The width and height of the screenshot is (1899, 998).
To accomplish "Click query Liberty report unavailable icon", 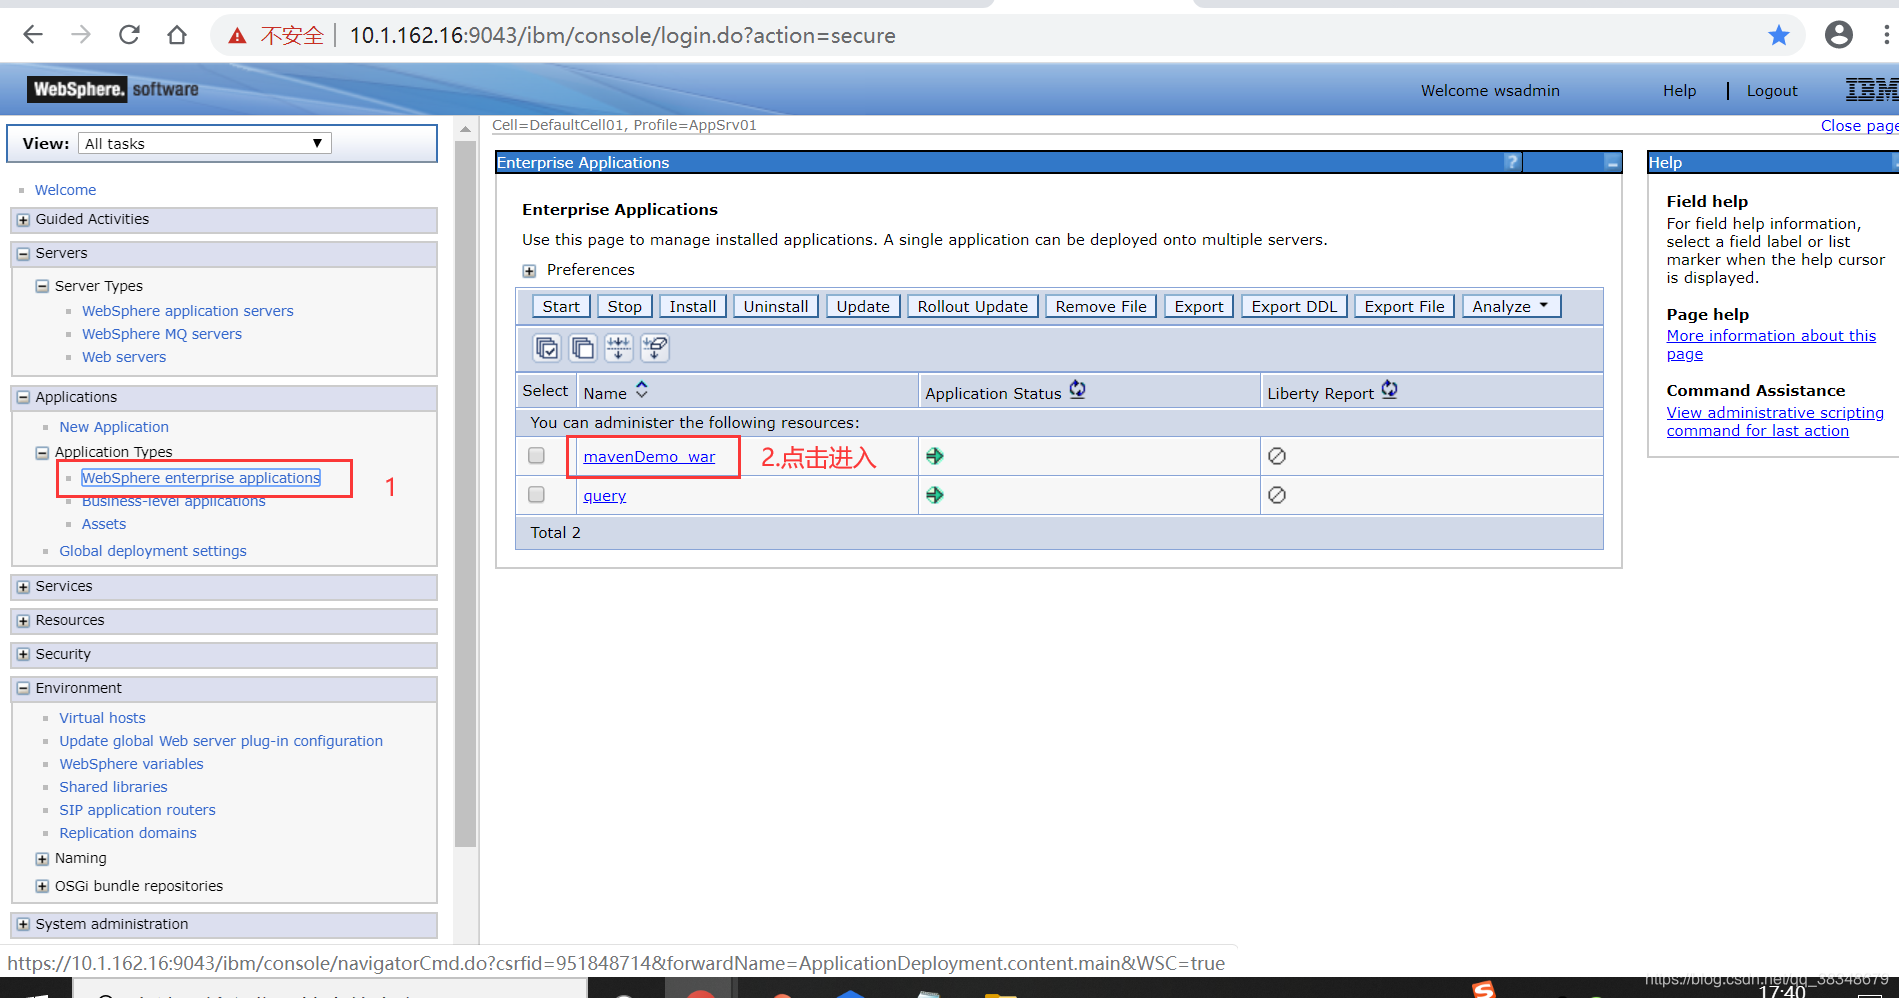I will (1277, 495).
